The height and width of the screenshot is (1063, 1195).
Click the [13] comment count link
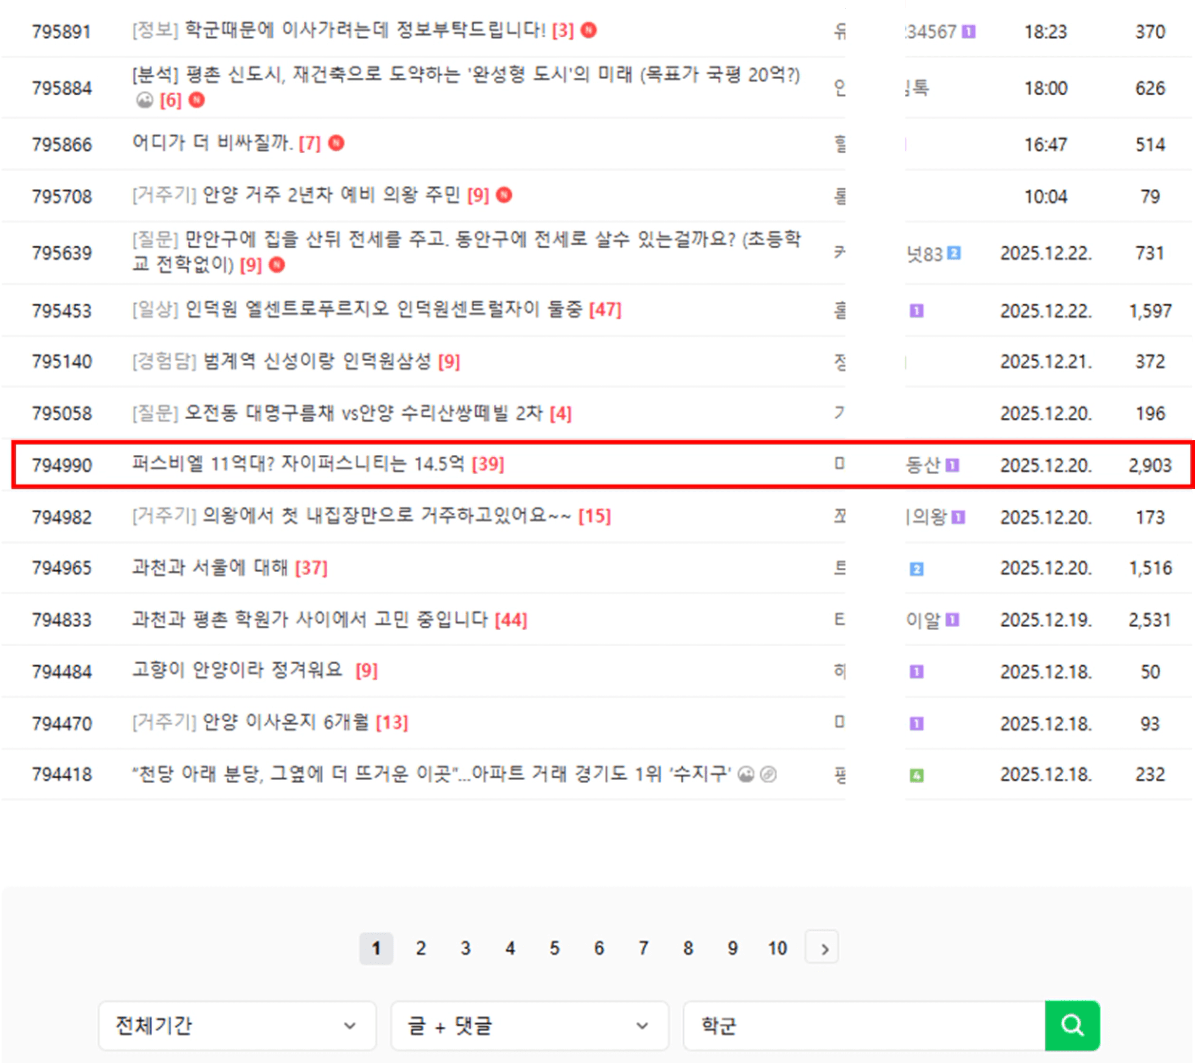(x=392, y=722)
